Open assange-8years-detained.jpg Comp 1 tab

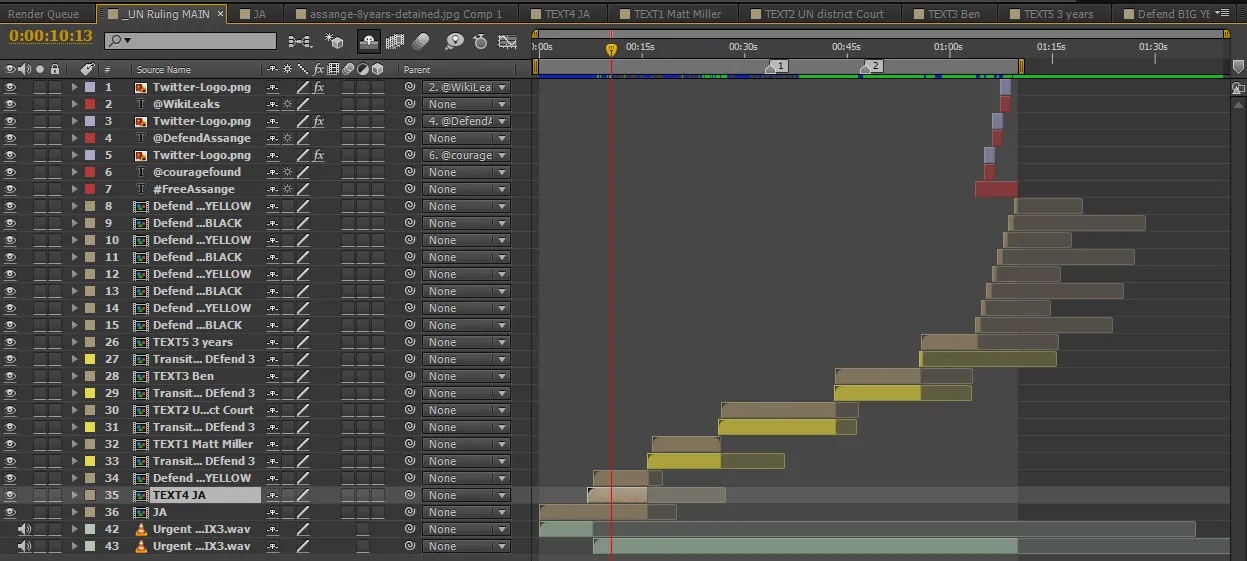click(406, 14)
